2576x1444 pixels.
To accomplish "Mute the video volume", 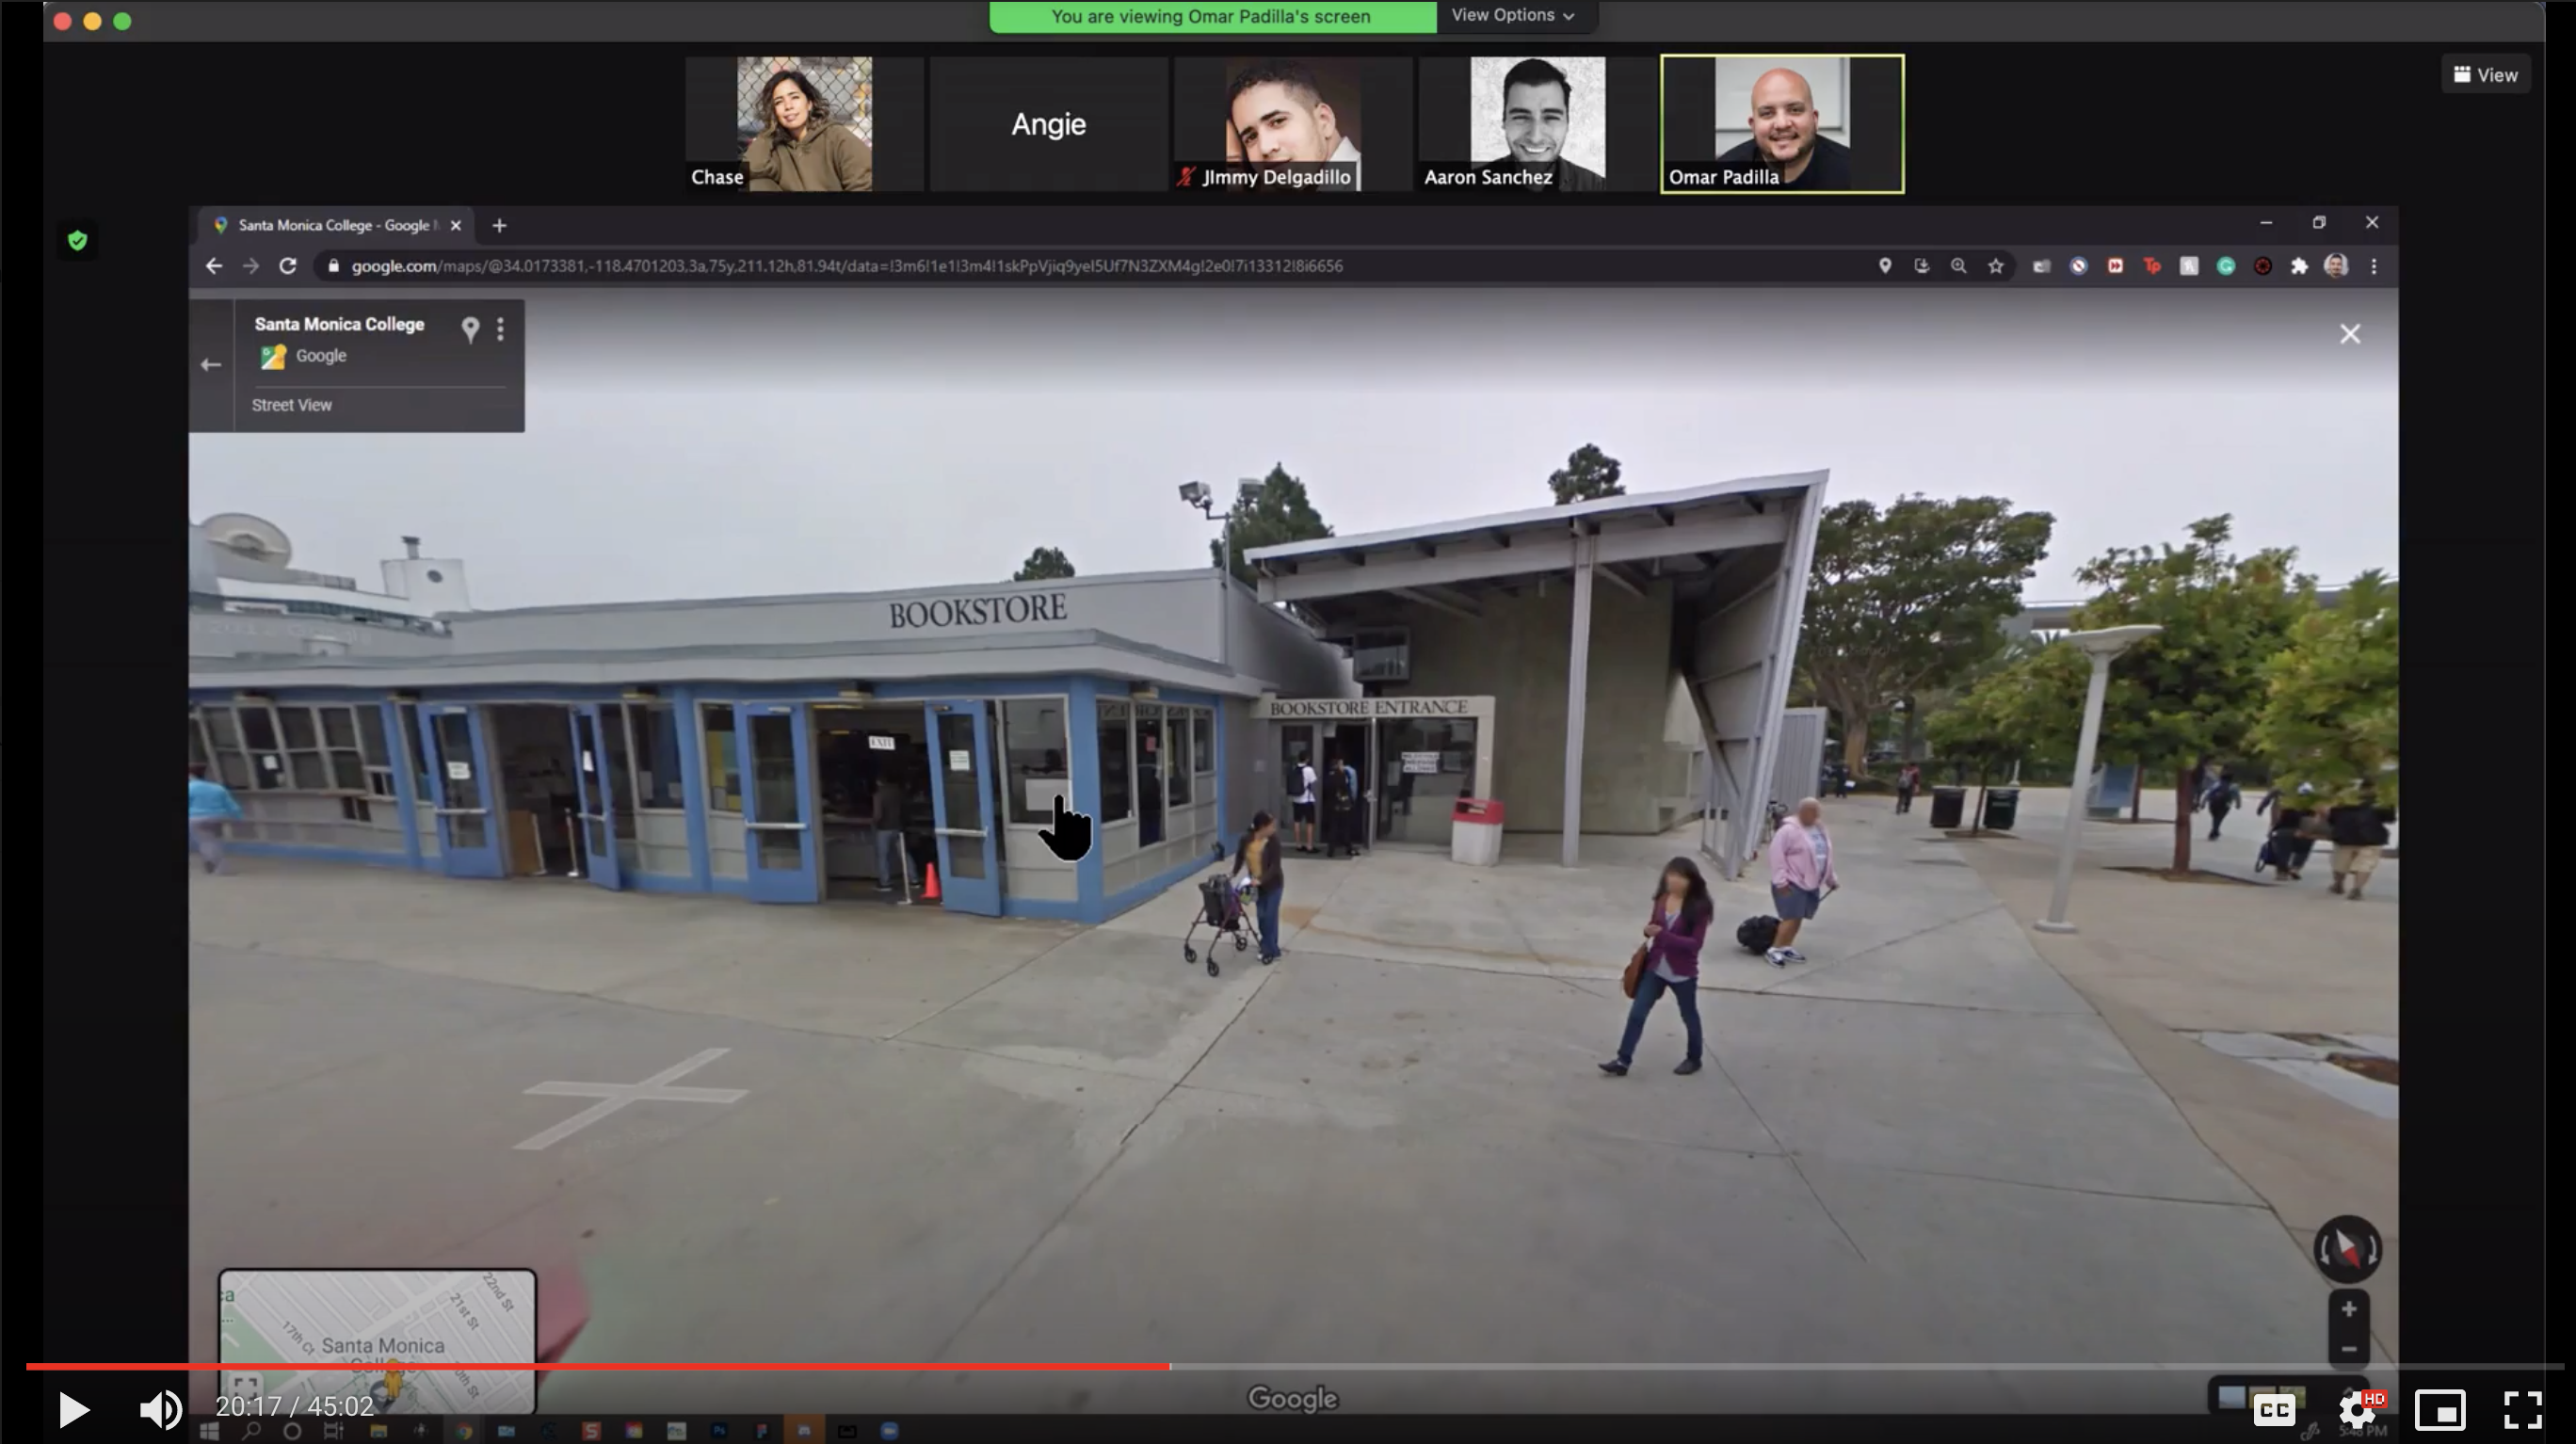I will 160,1409.
